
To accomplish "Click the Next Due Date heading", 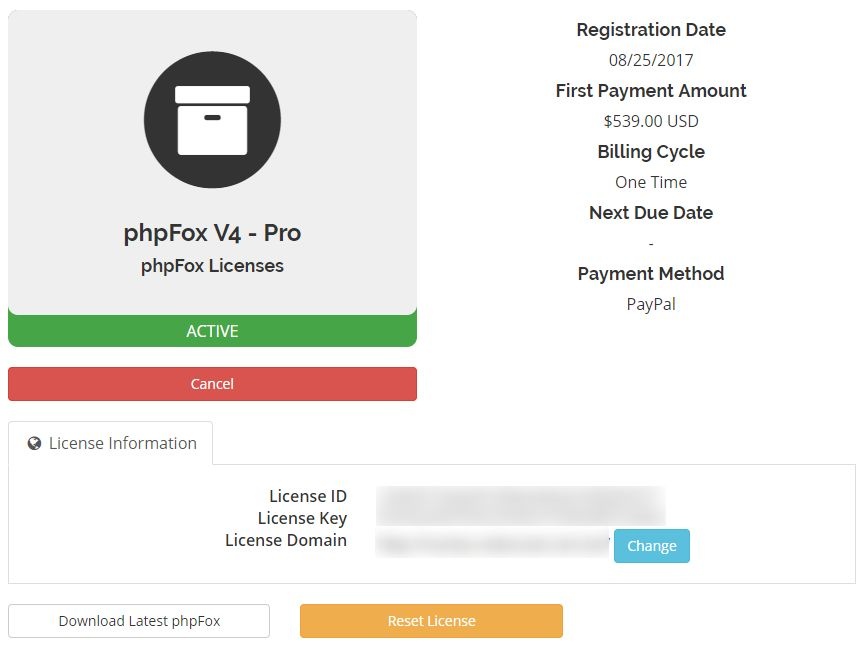I will [x=651, y=213].
